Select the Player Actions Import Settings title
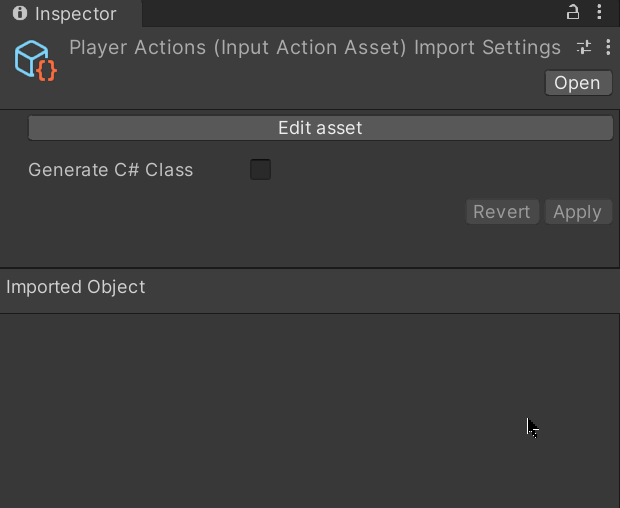Image resolution: width=620 pixels, height=508 pixels. tap(315, 48)
